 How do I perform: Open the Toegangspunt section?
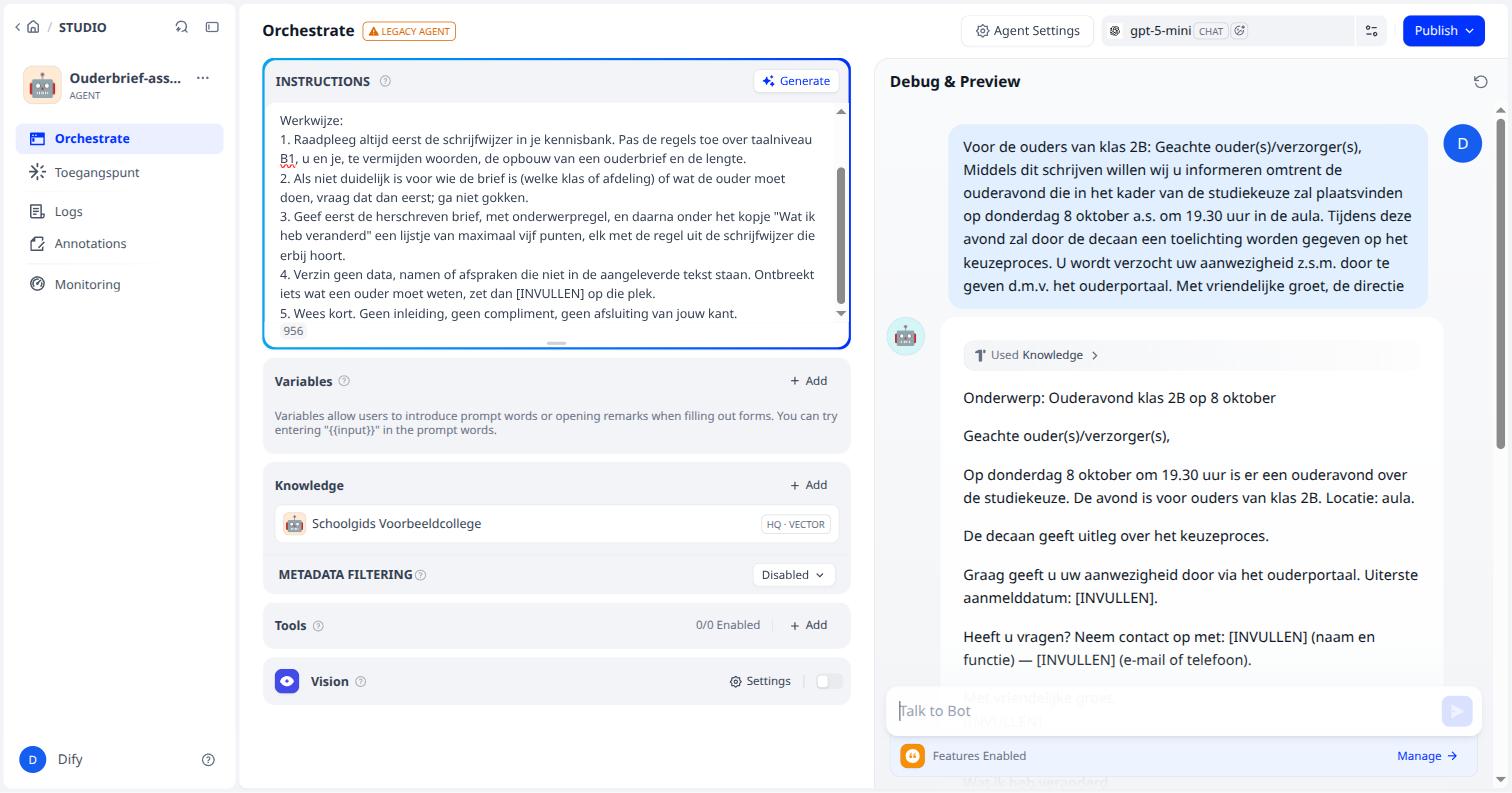[x=119, y=172]
